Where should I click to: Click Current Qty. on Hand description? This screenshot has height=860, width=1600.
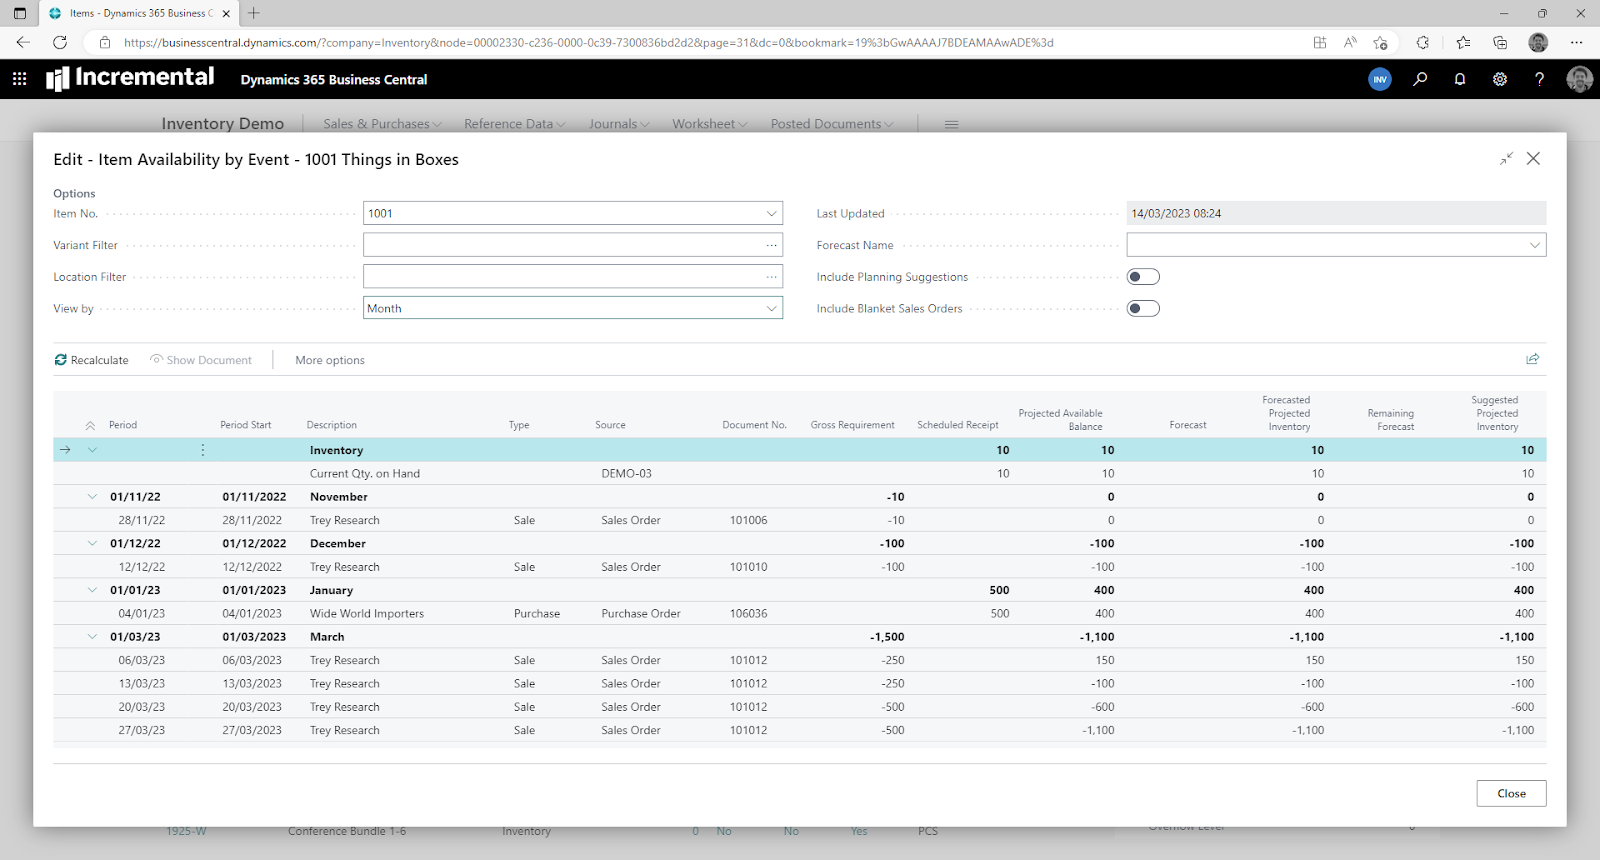pyautogui.click(x=365, y=474)
